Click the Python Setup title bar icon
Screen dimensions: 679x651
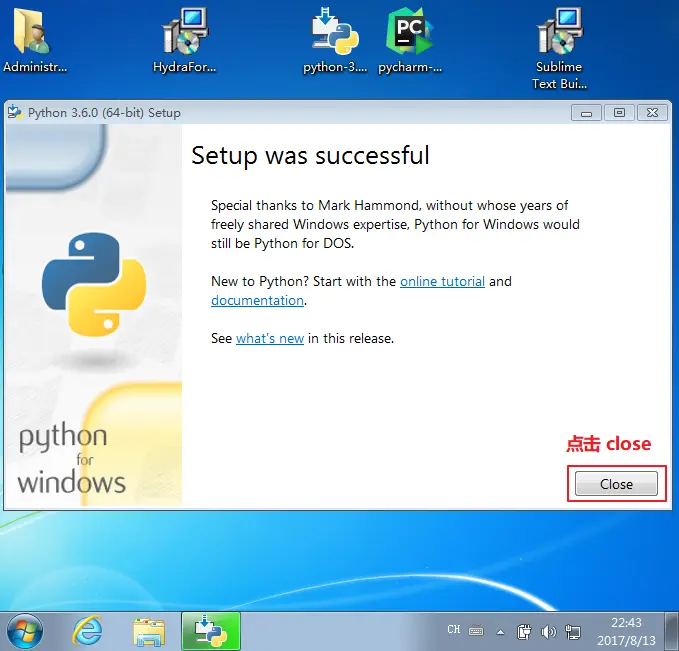click(15, 112)
